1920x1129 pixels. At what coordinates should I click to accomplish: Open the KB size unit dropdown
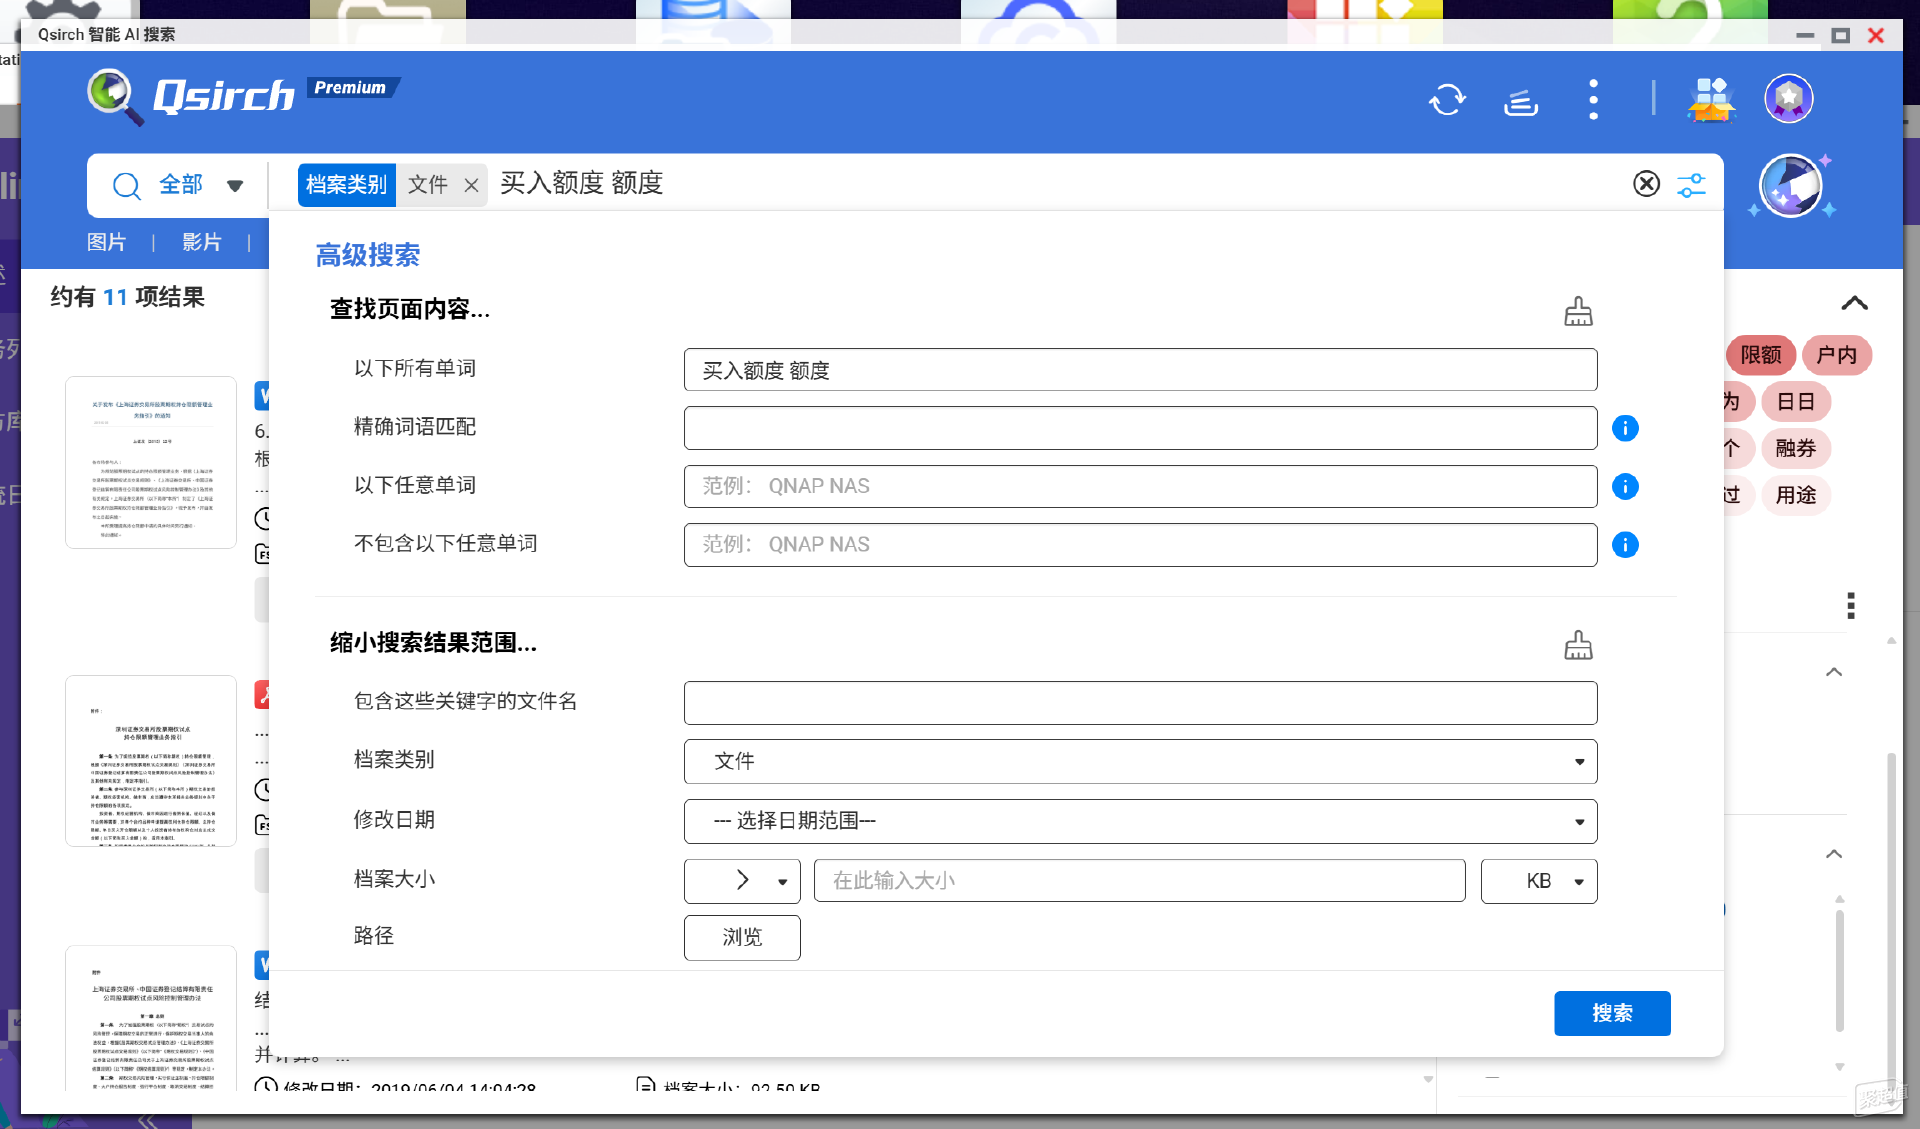pyautogui.click(x=1538, y=881)
